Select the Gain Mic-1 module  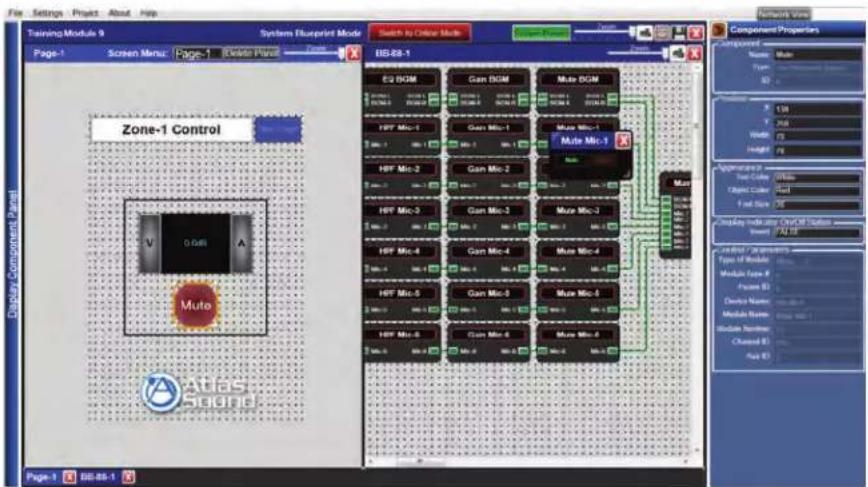488,136
